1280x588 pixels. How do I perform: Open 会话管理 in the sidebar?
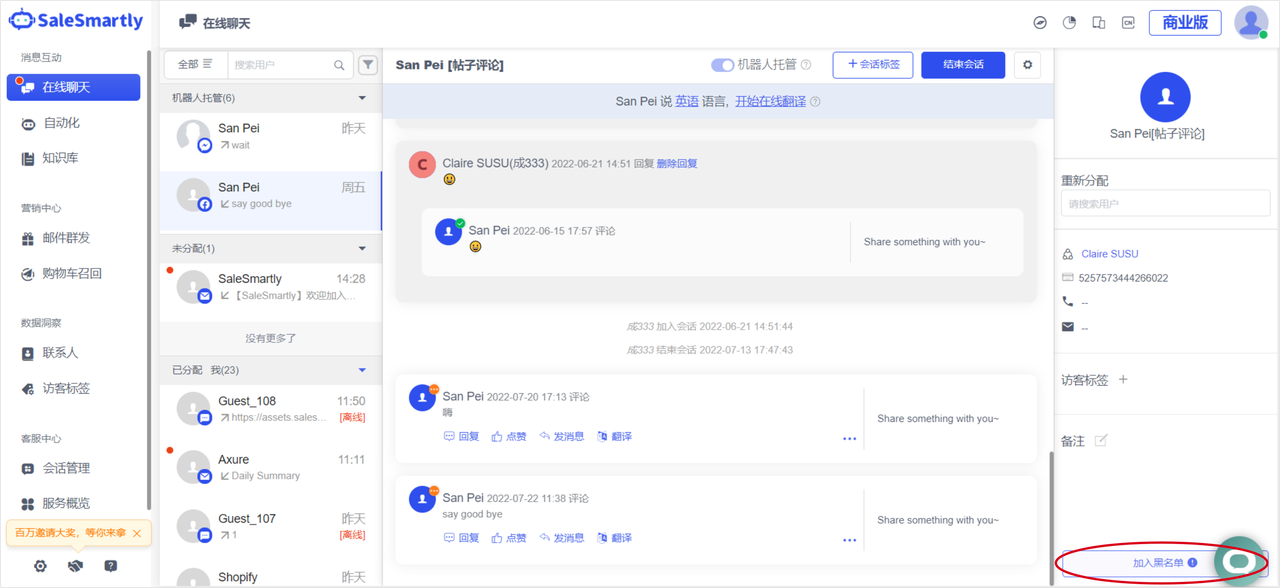click(66, 468)
